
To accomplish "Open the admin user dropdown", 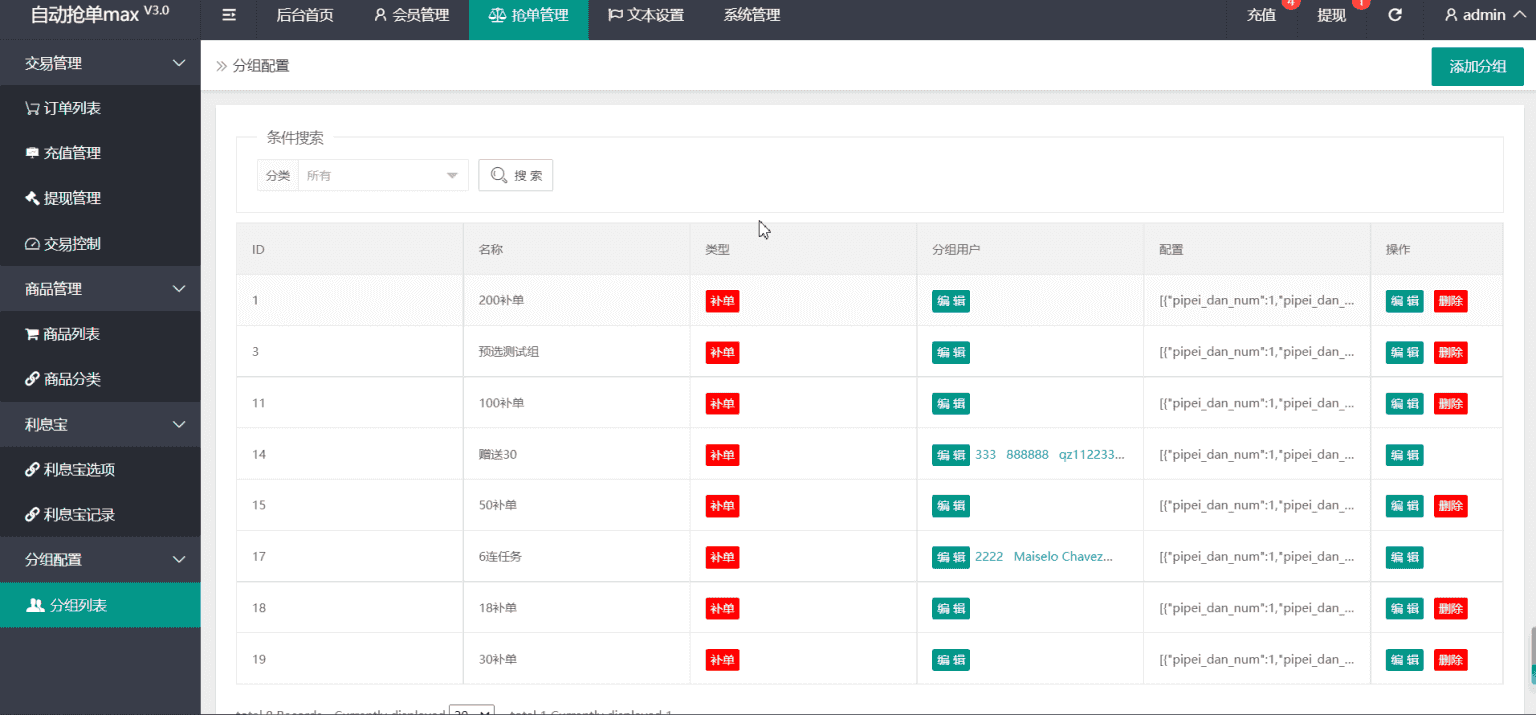I will click(1484, 15).
